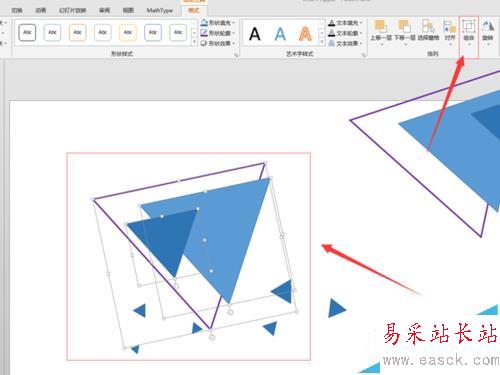Screen dimensions: 500x375
Task: Apply the fourth gray-outlined Abc shape style
Action: coord(103,33)
